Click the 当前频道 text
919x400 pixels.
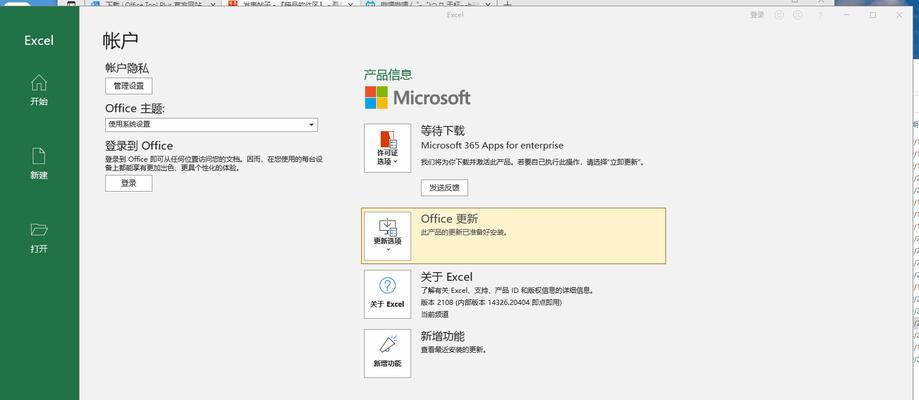pyautogui.click(x=434, y=314)
